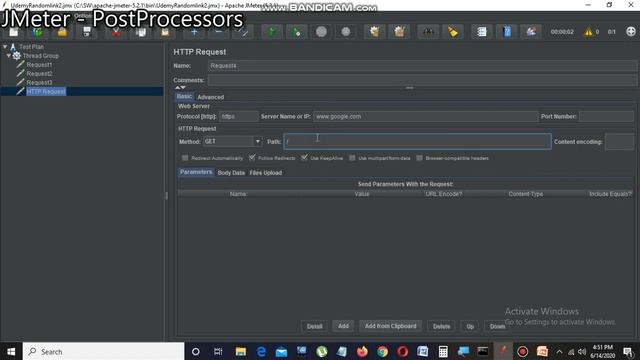Image resolution: width=640 pixels, height=360 pixels.
Task: Open JMeter Help icon
Action: (507, 32)
